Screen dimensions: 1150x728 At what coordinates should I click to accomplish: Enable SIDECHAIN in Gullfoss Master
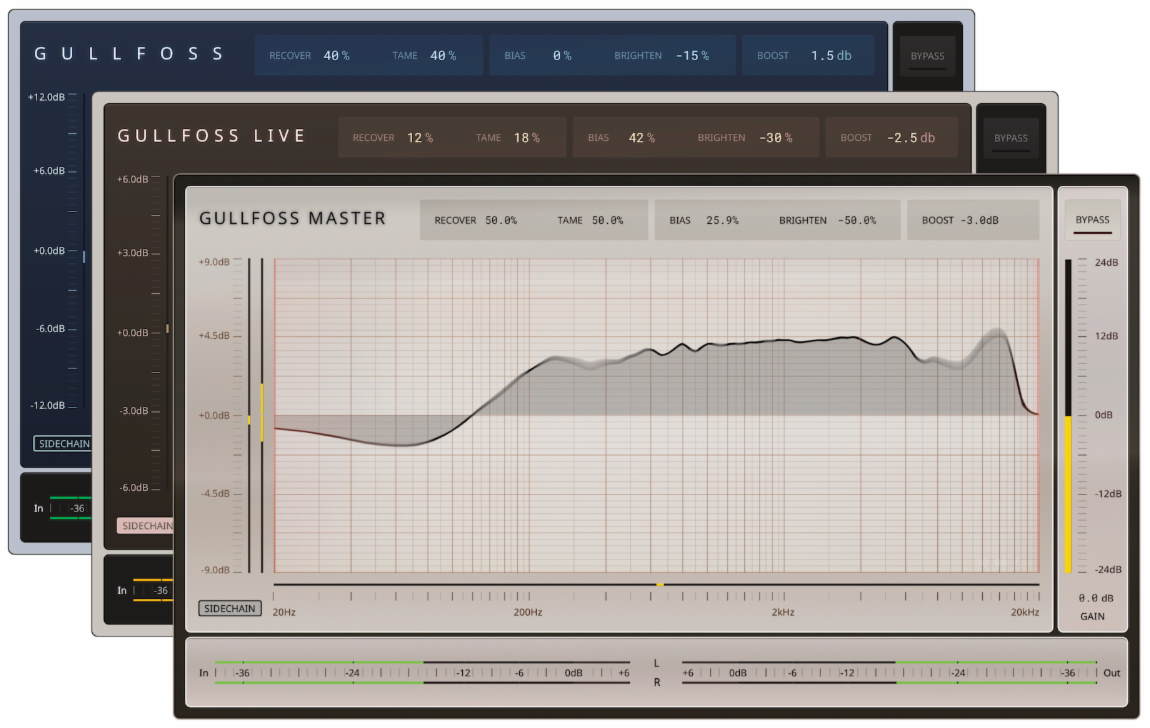(229, 608)
